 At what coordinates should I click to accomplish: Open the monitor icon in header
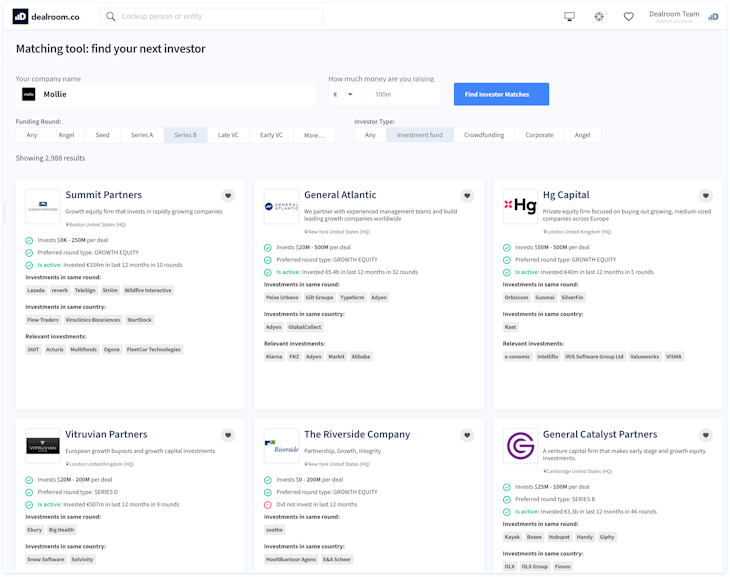(569, 17)
